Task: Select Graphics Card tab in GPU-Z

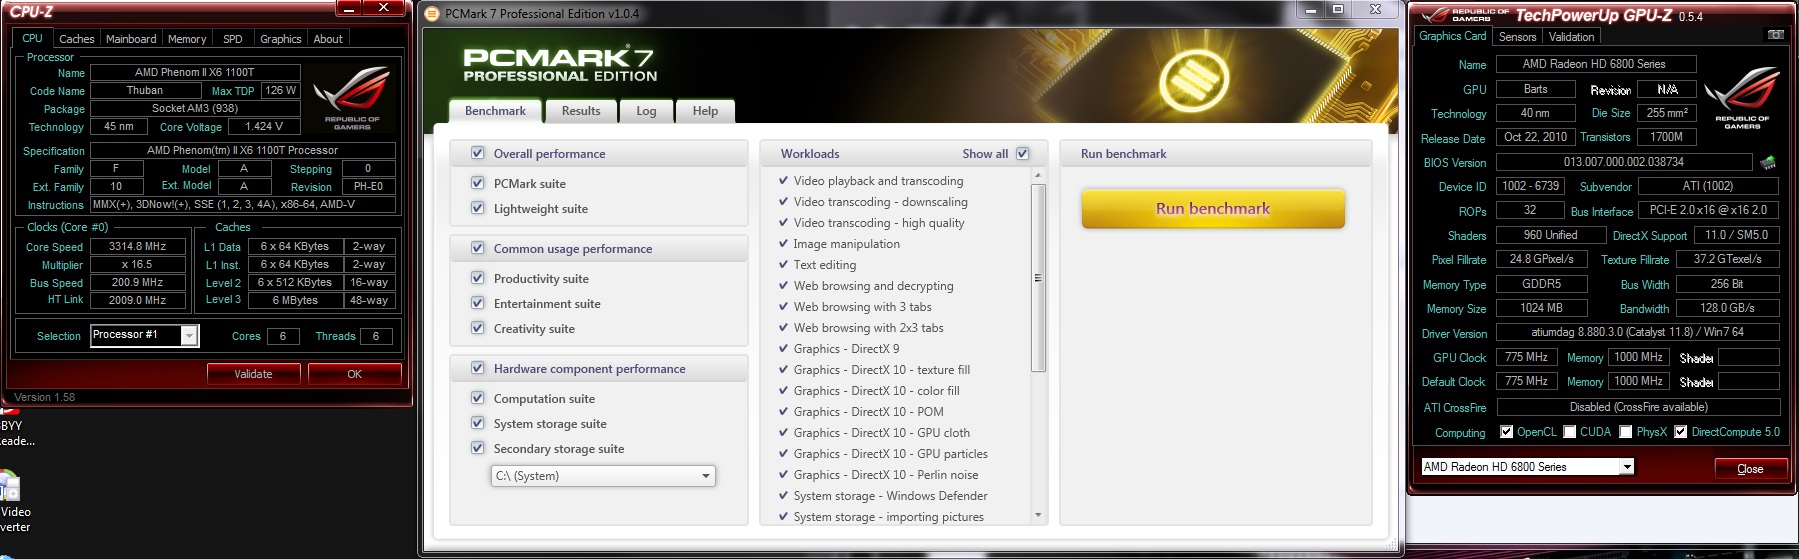Action: click(x=1452, y=36)
